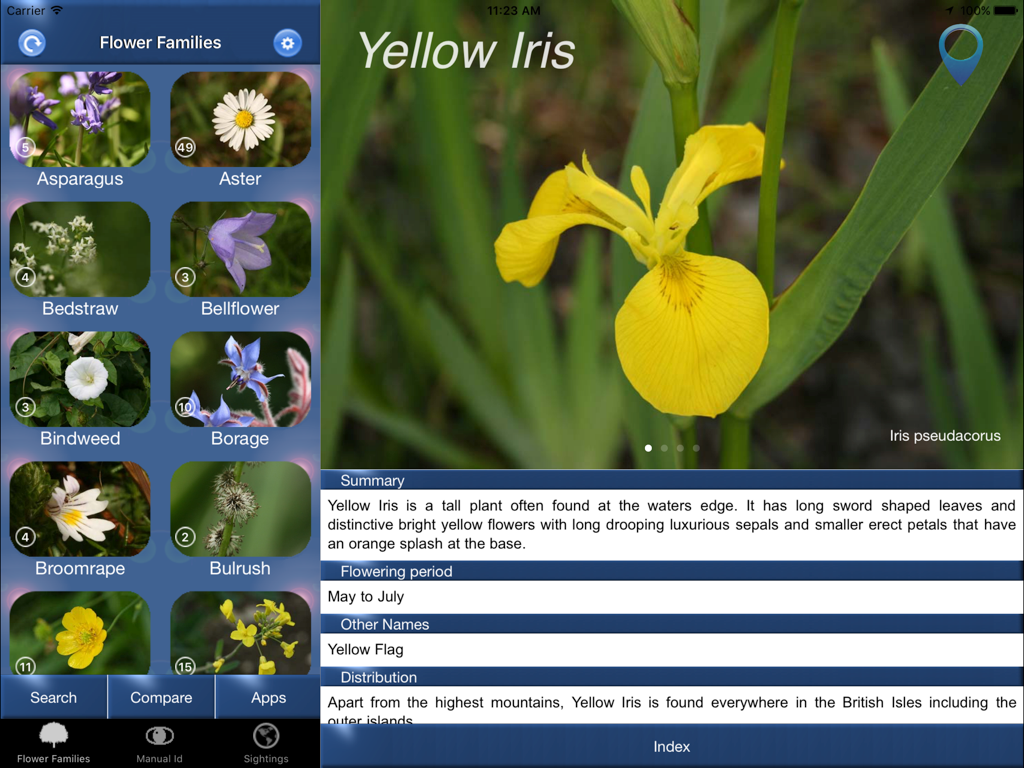Screen dimensions: 1024x768
Task: Open the yellow flower thumbnail with count 15
Action: tap(240, 633)
